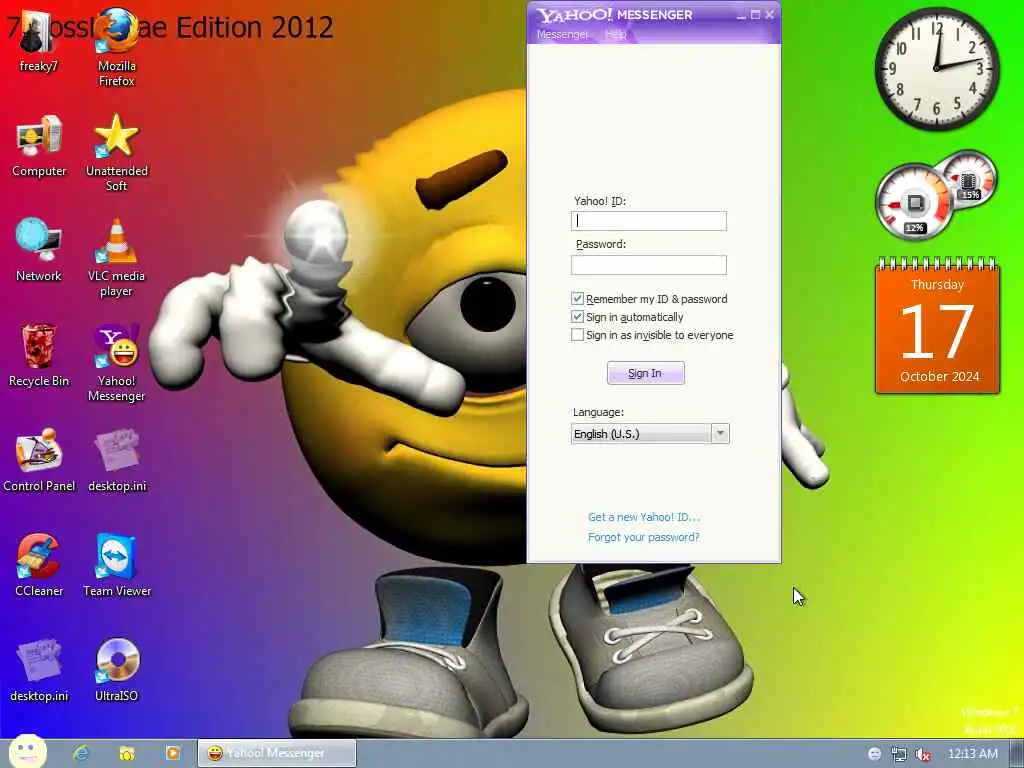The width and height of the screenshot is (1024, 768).
Task: Uncheck Remember my ID & password
Action: coord(577,298)
